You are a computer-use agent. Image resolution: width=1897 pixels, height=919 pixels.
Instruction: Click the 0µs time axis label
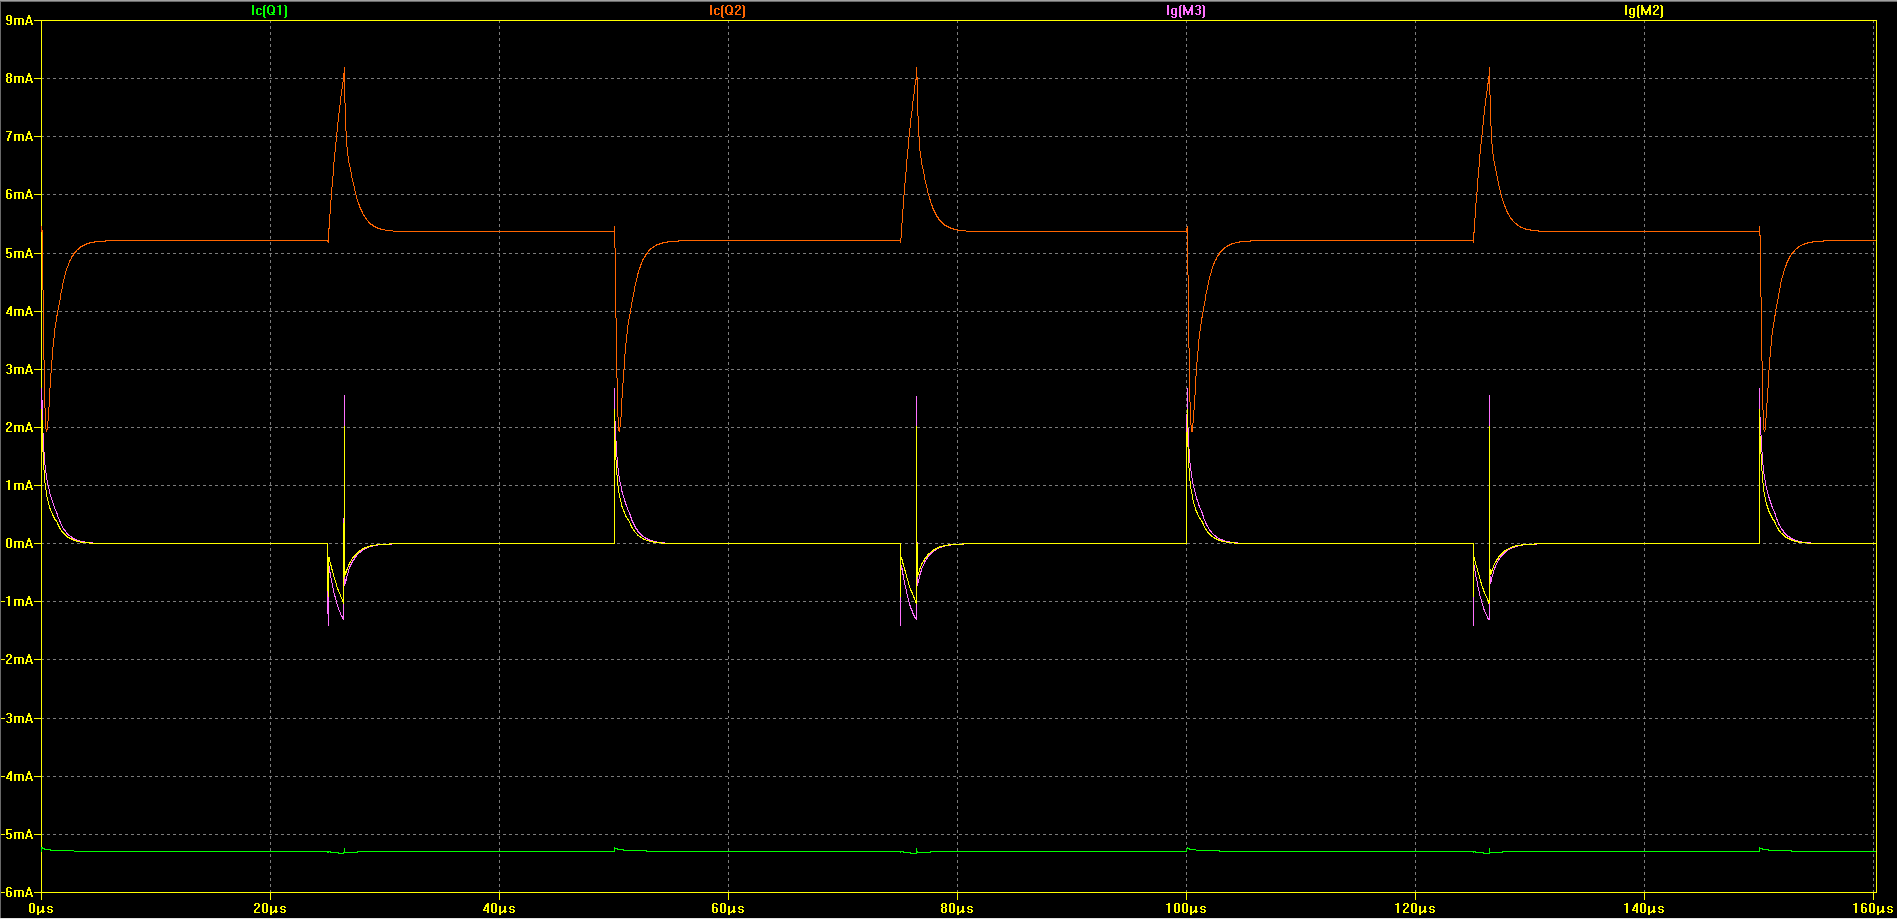tap(41, 909)
